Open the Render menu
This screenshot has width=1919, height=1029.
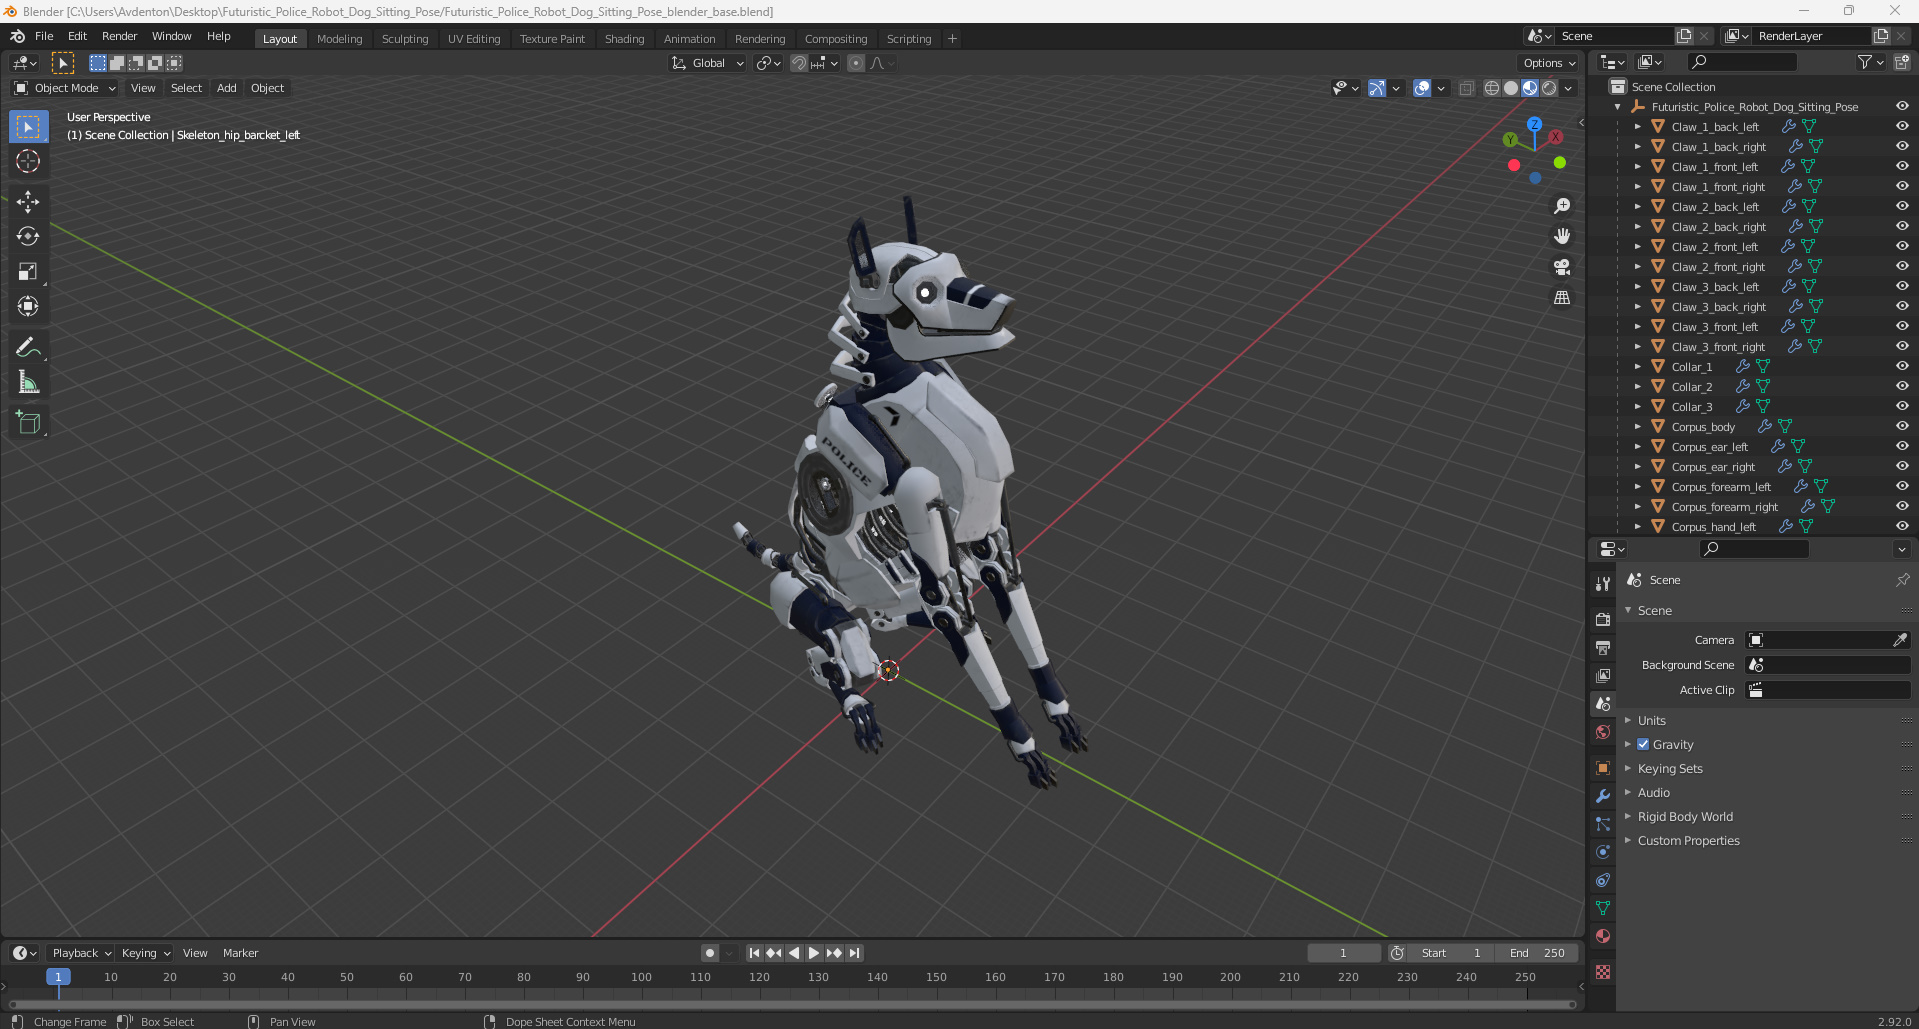click(119, 36)
